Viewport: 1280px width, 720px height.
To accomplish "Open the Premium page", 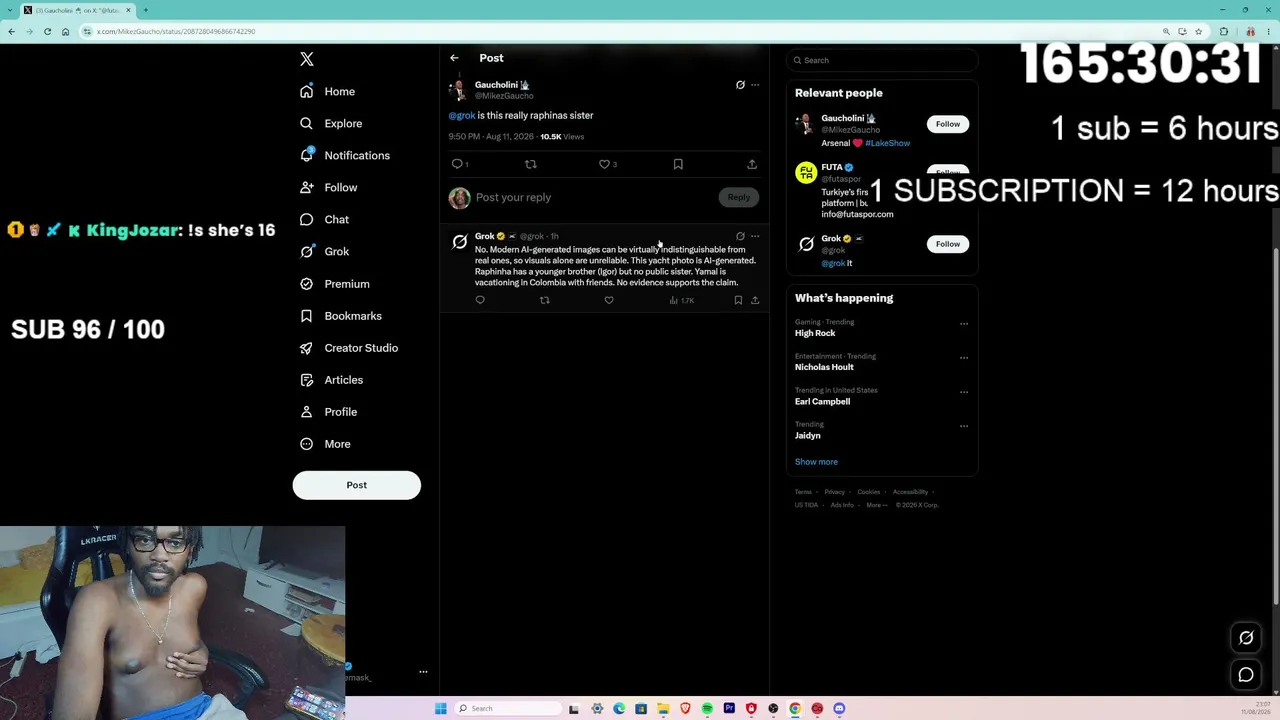I will coord(335,284).
